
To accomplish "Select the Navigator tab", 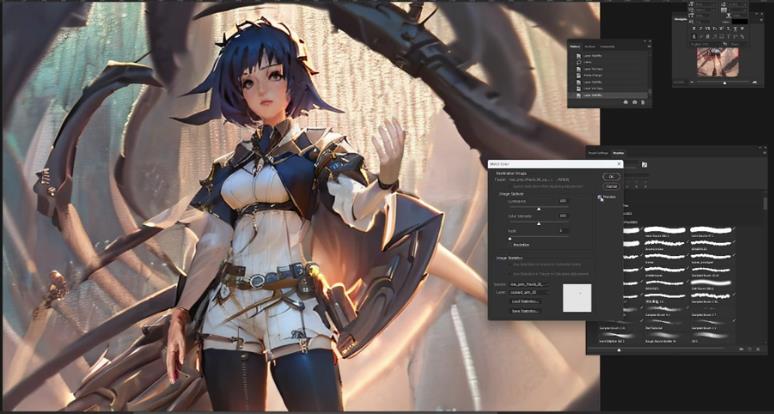I will pyautogui.click(x=680, y=19).
